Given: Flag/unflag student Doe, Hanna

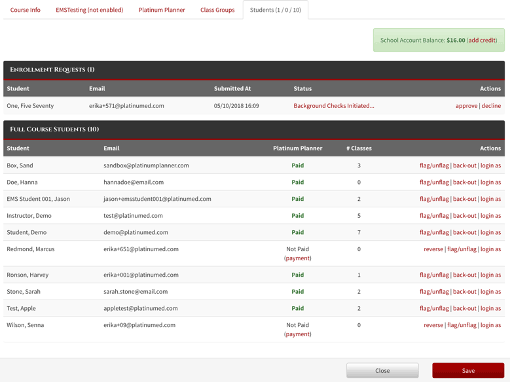Looking at the screenshot, I should click(x=434, y=182).
